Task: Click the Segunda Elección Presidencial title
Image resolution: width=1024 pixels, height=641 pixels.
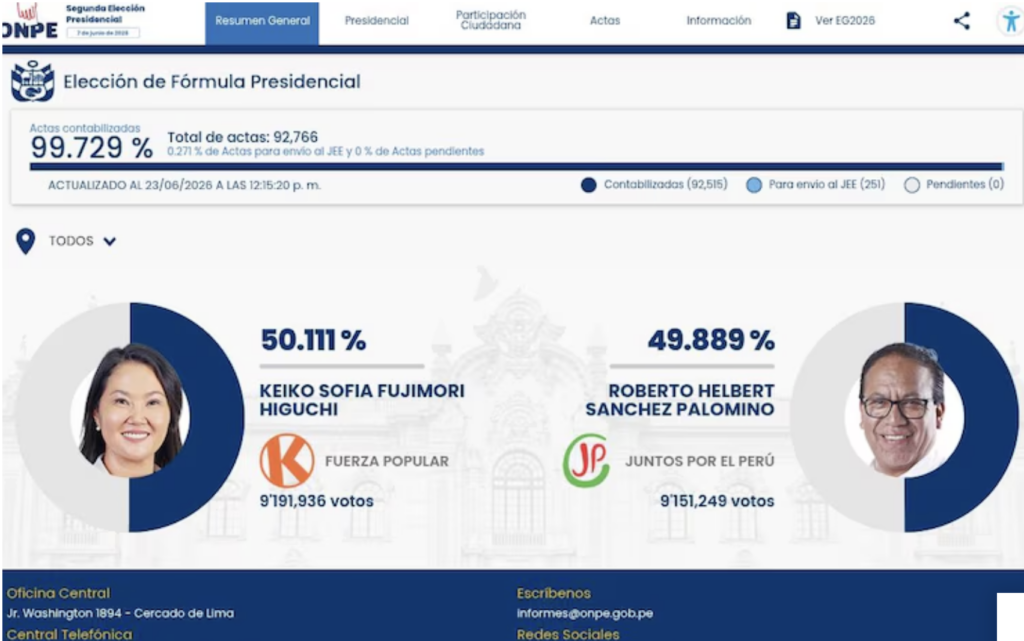Action: coord(105,14)
